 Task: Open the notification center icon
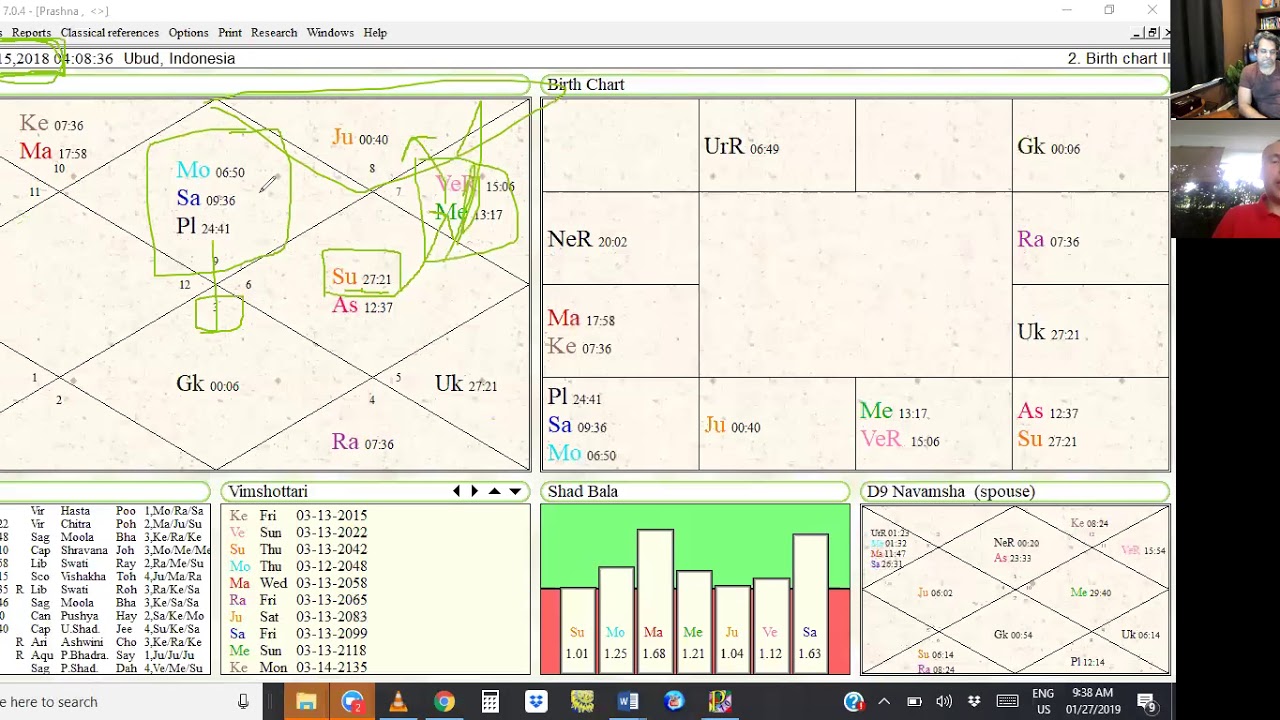1147,702
